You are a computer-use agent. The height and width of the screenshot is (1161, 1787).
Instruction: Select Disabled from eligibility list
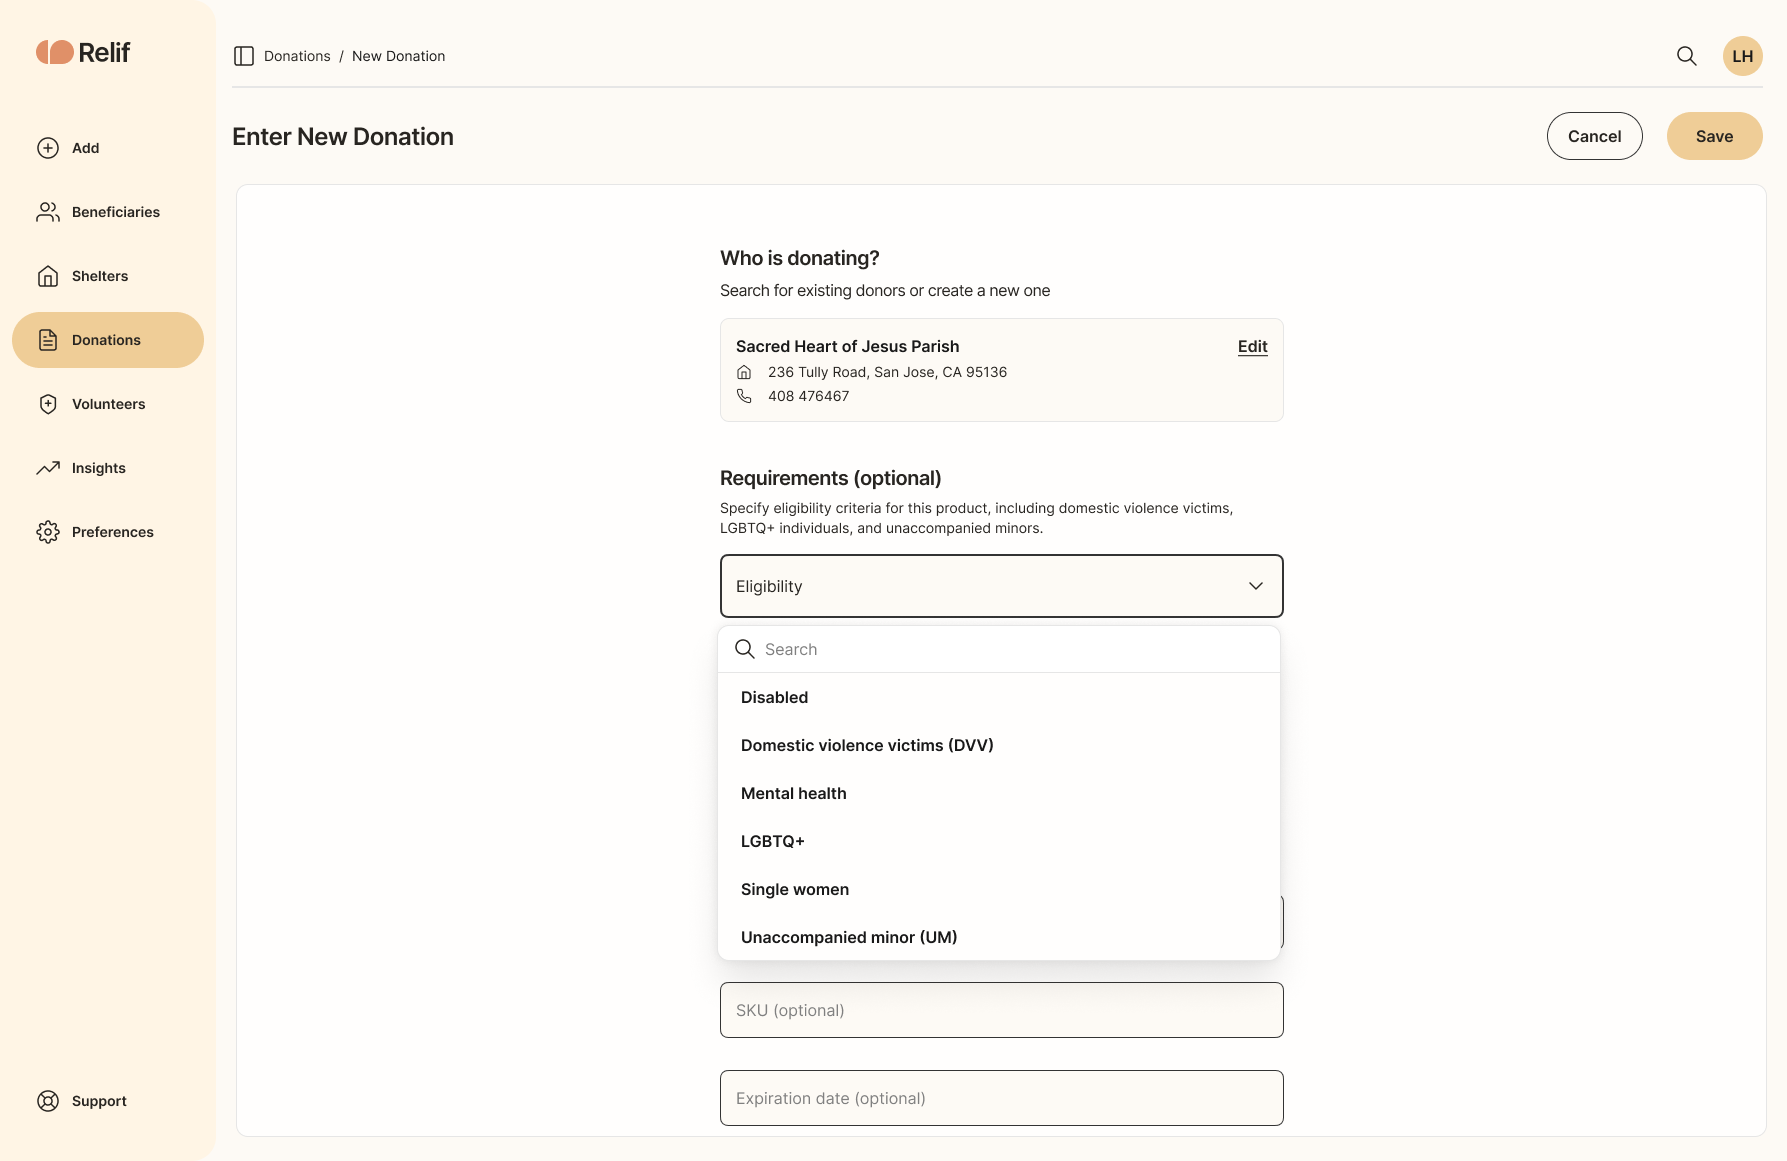click(x=999, y=697)
